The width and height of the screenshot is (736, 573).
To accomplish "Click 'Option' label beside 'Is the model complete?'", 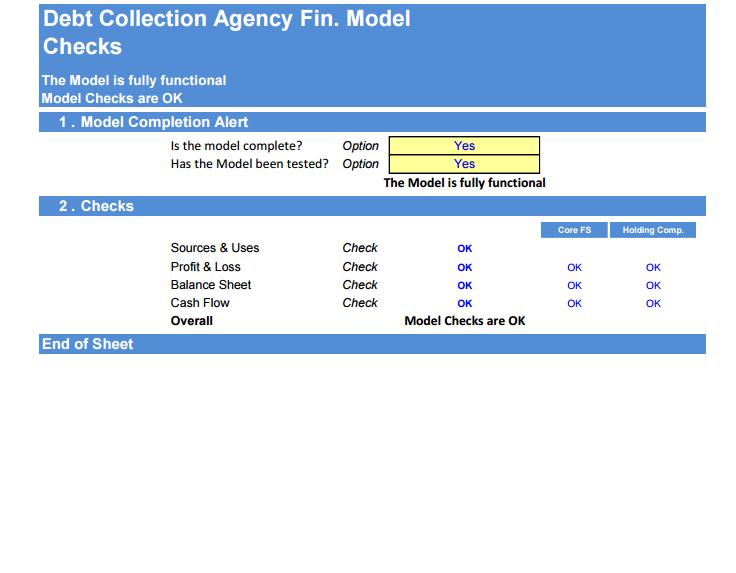I will tap(360, 146).
